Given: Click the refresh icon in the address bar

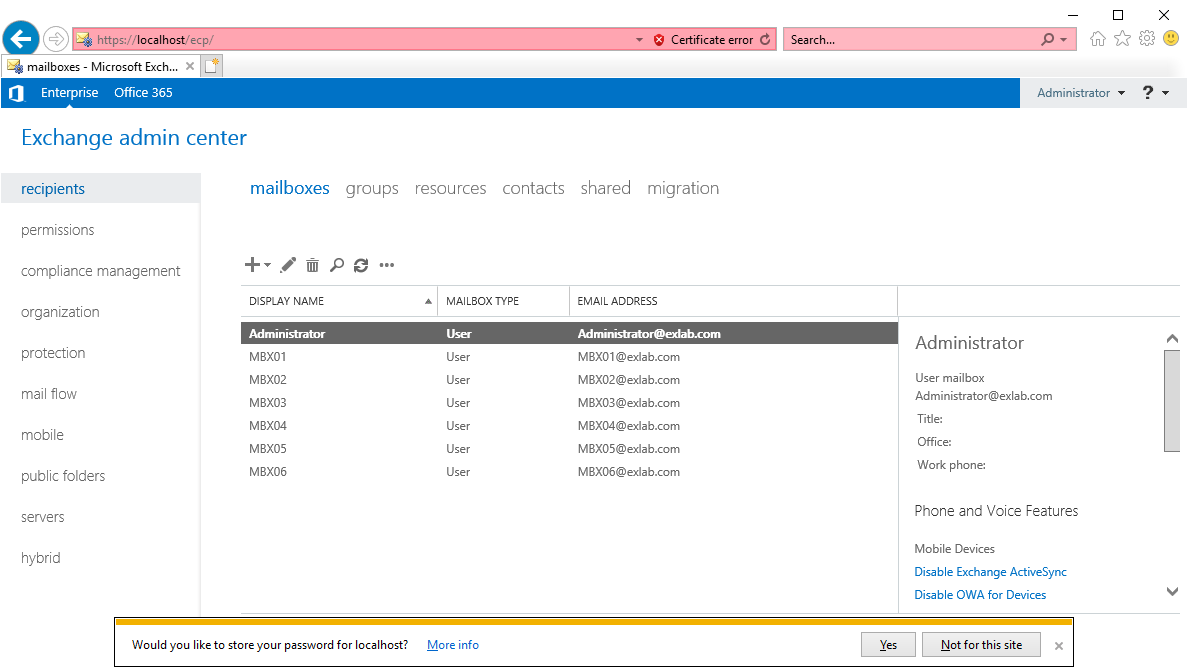Looking at the screenshot, I should coord(765,39).
